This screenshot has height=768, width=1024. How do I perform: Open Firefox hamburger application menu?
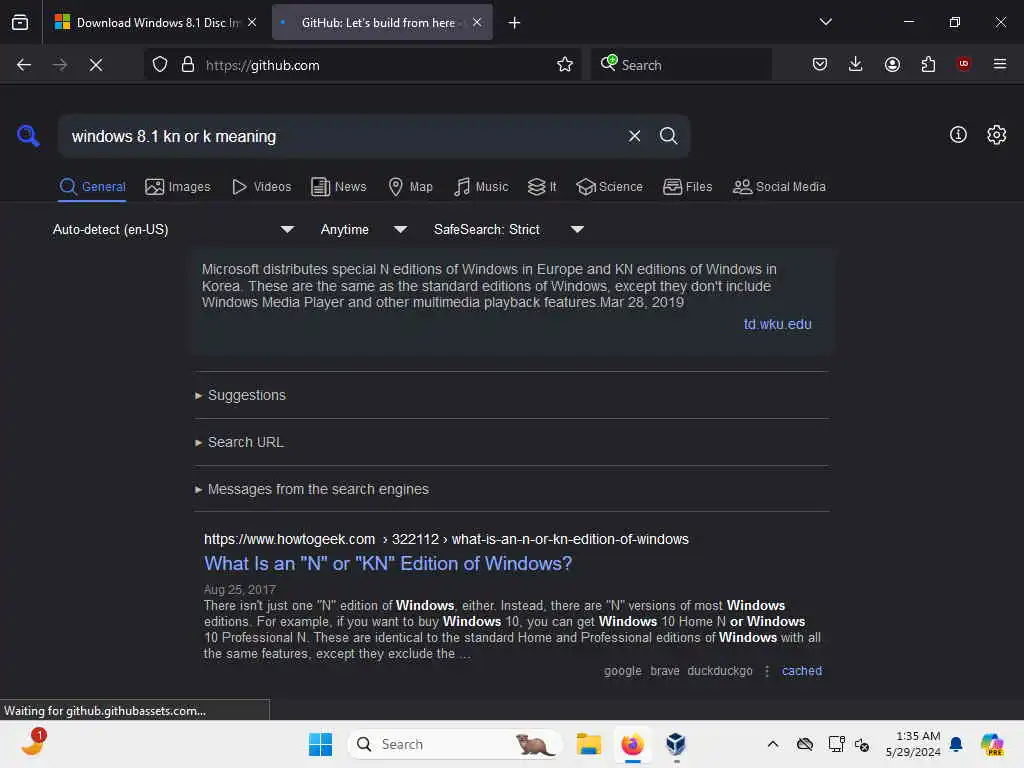(1000, 64)
